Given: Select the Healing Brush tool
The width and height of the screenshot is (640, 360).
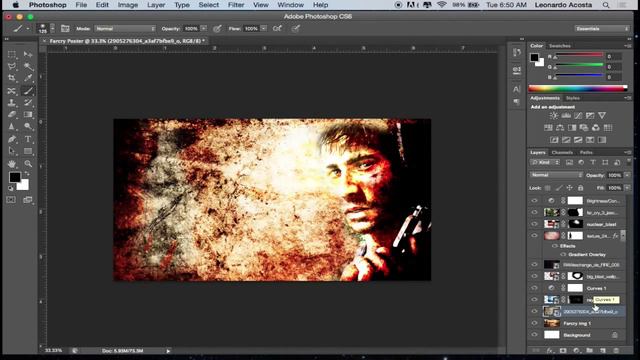Looking at the screenshot, I should click(x=12, y=91).
